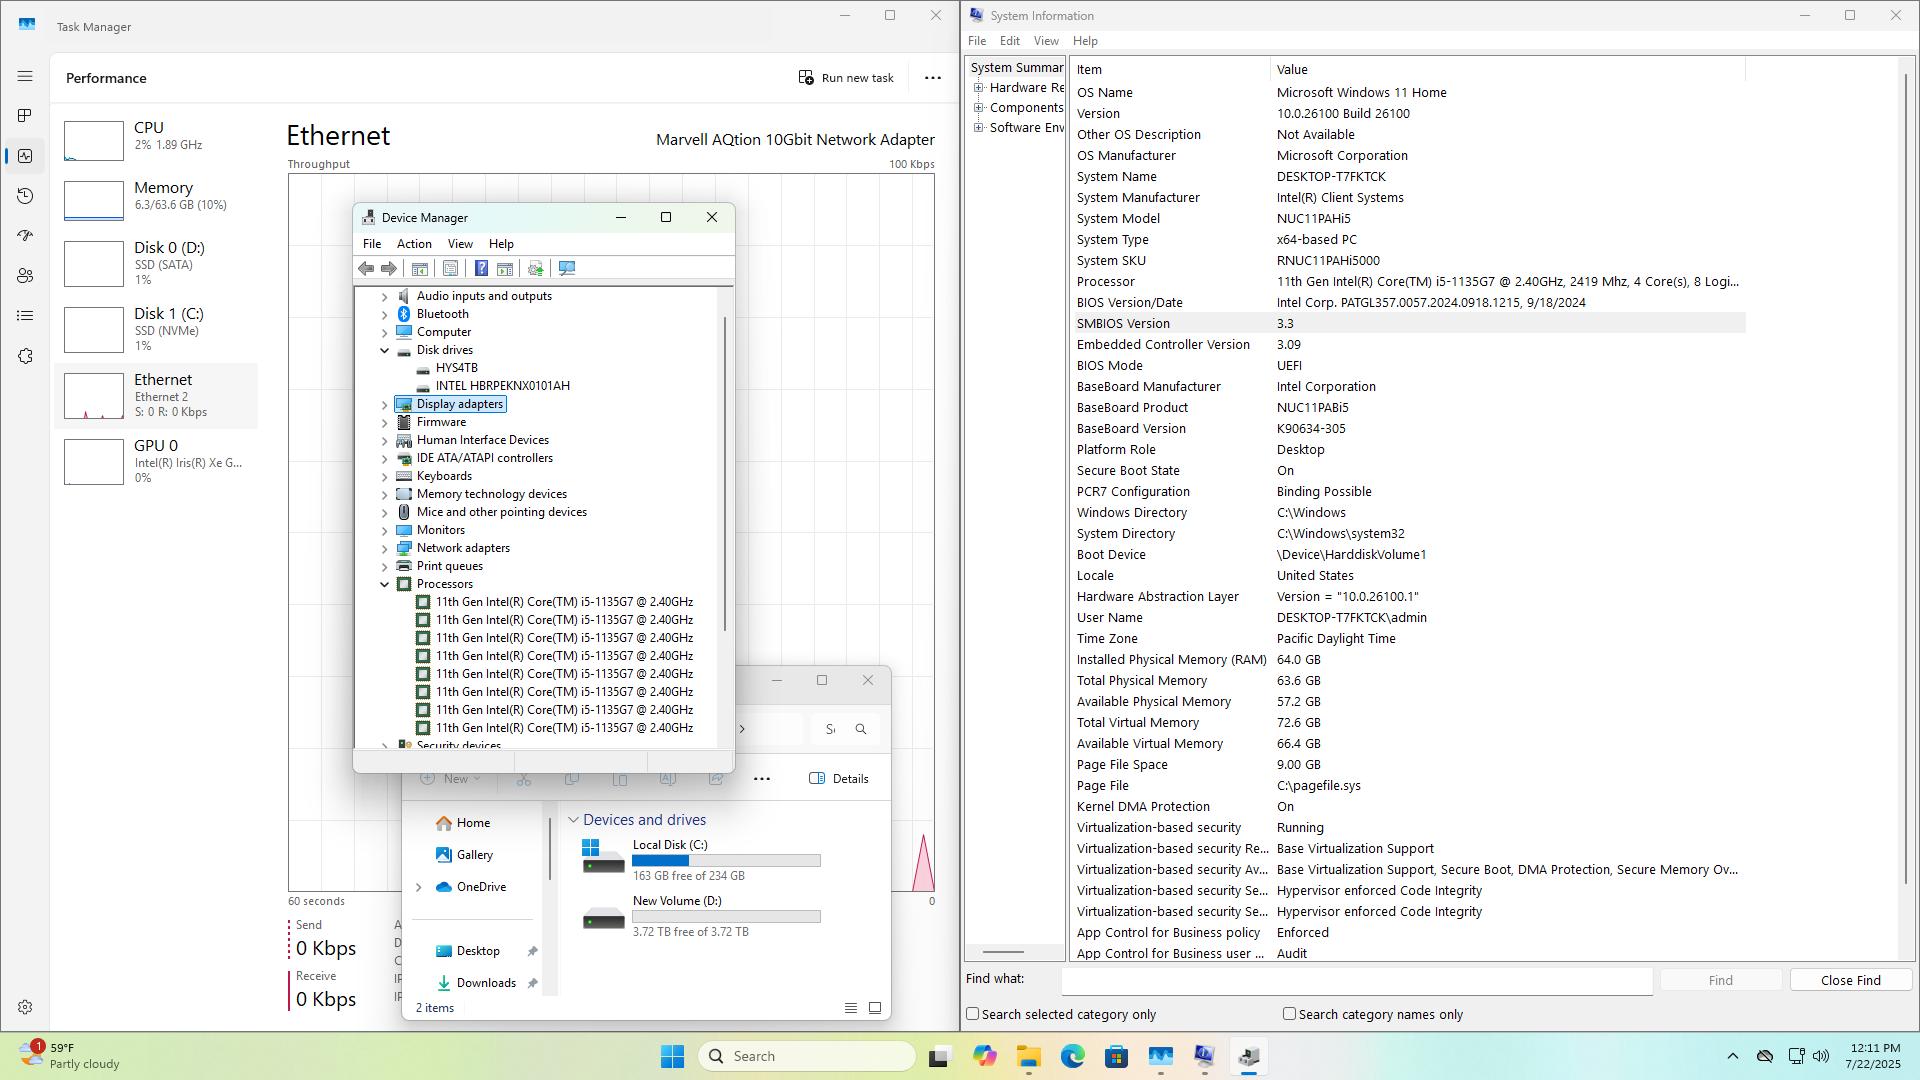
Task: Click search icon in File Explorer window
Action: 861,729
